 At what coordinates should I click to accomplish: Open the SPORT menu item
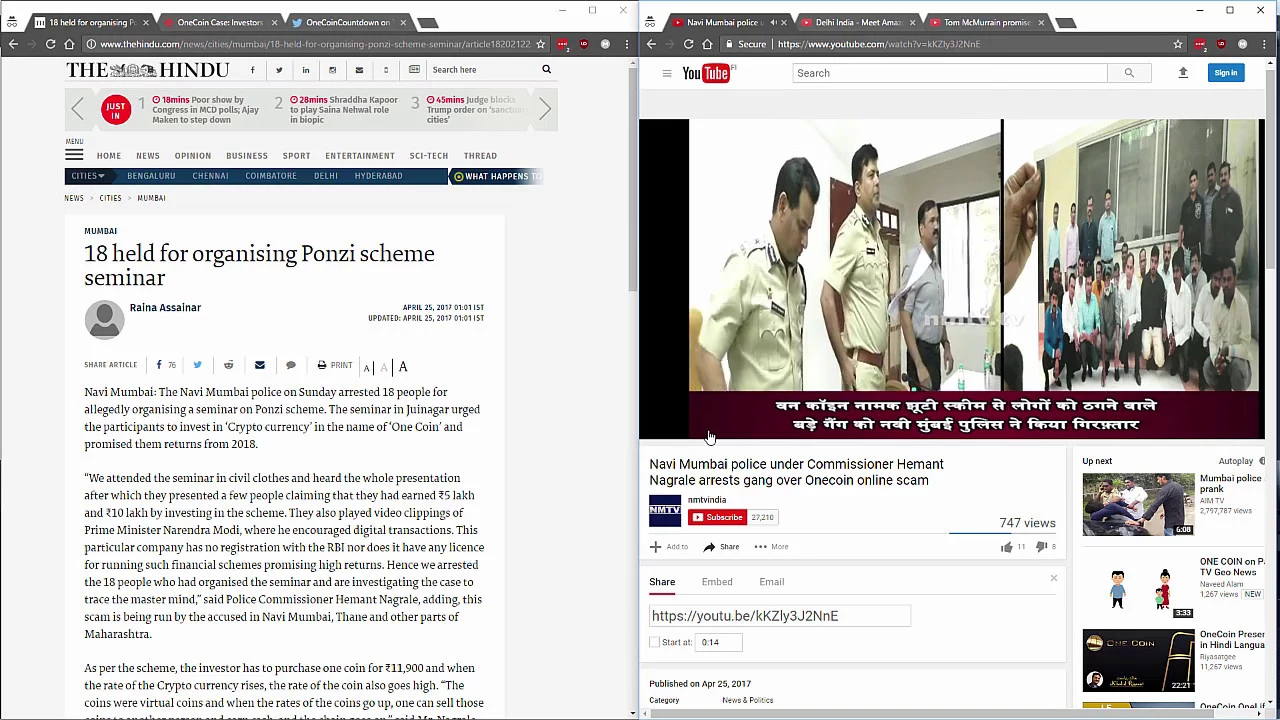tap(296, 156)
